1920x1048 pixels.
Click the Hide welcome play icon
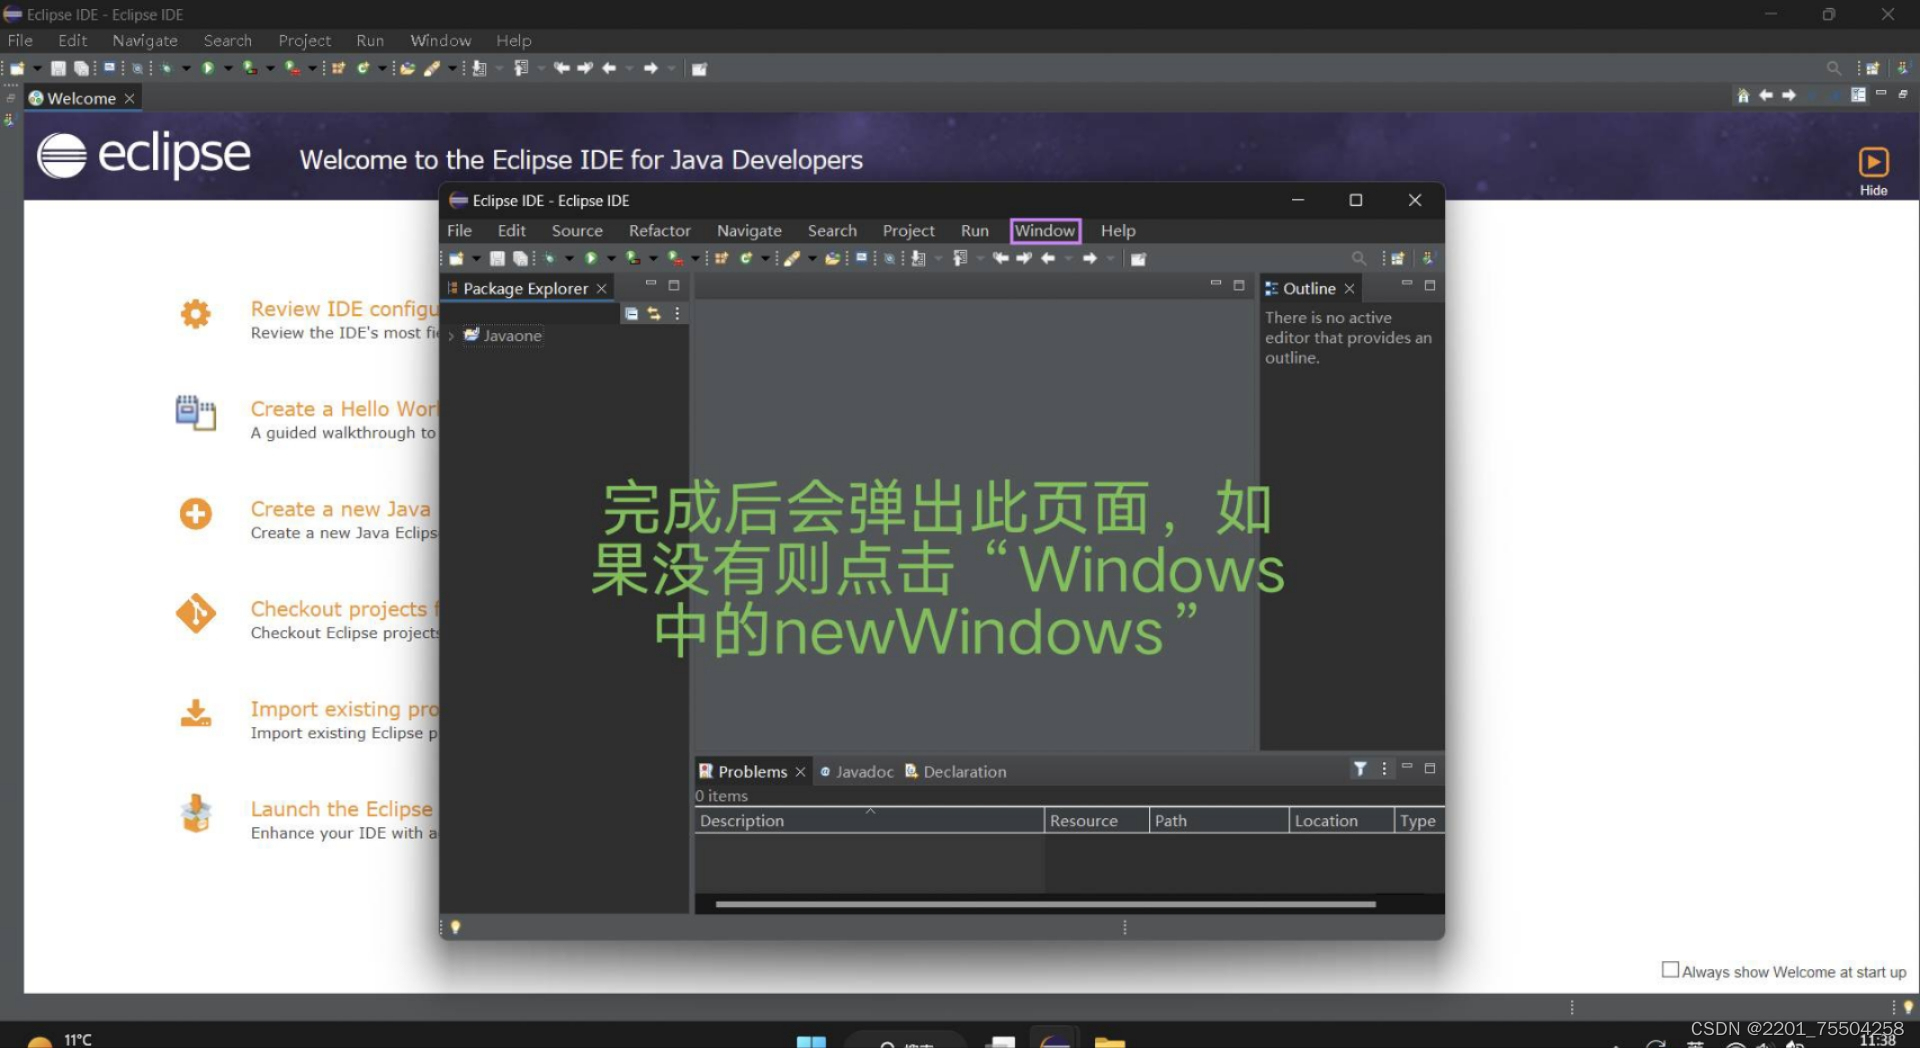tap(1873, 162)
